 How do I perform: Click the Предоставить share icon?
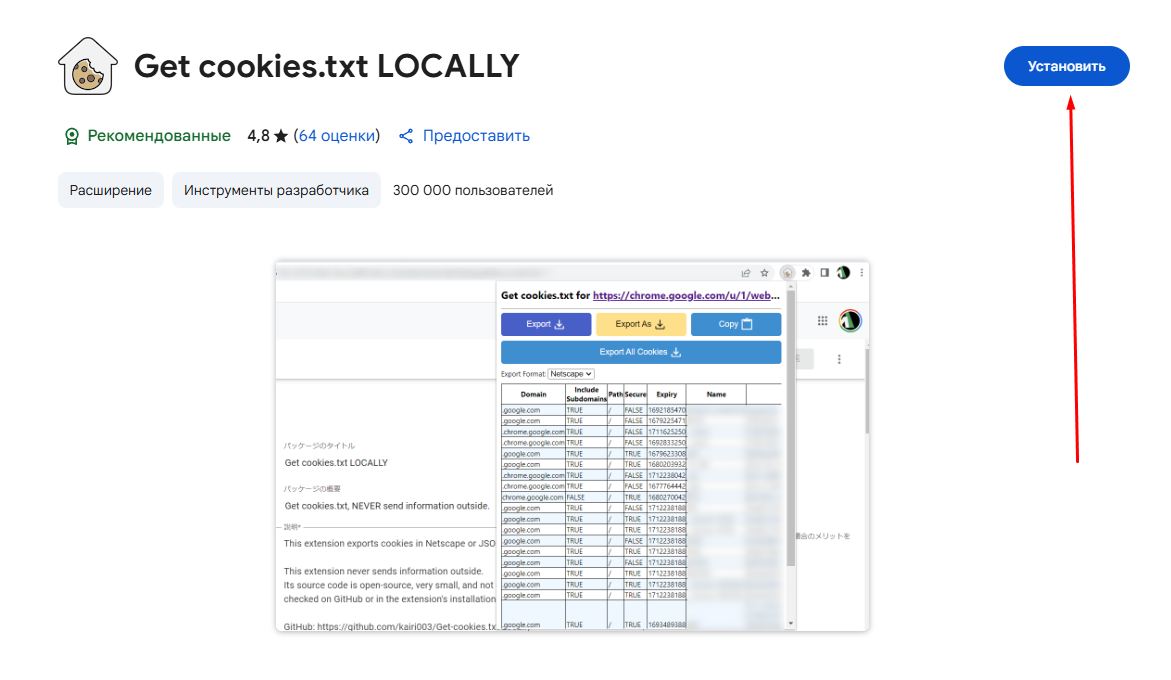(x=406, y=136)
